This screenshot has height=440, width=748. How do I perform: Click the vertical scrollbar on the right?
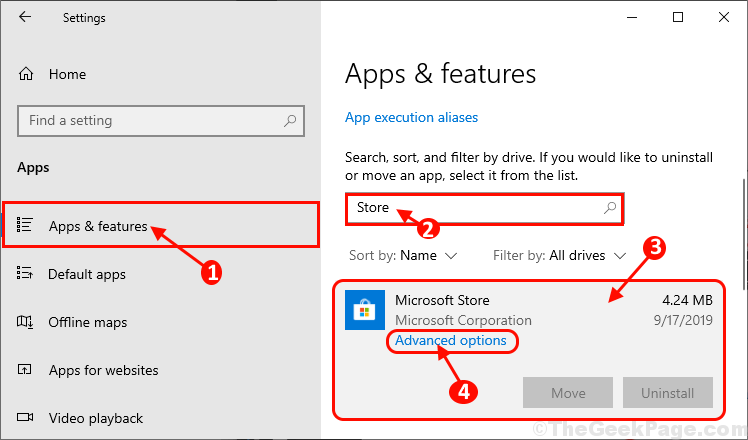click(x=743, y=234)
